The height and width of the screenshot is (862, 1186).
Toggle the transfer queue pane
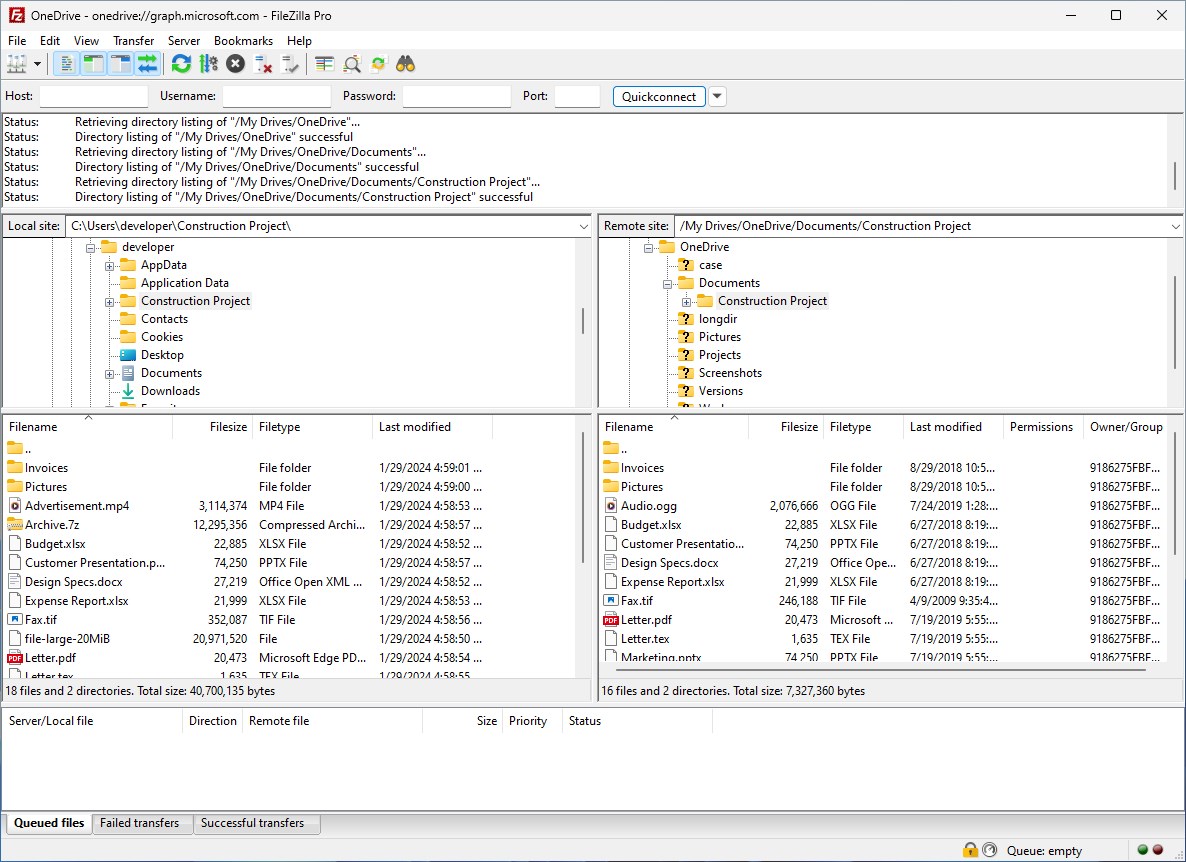146,63
